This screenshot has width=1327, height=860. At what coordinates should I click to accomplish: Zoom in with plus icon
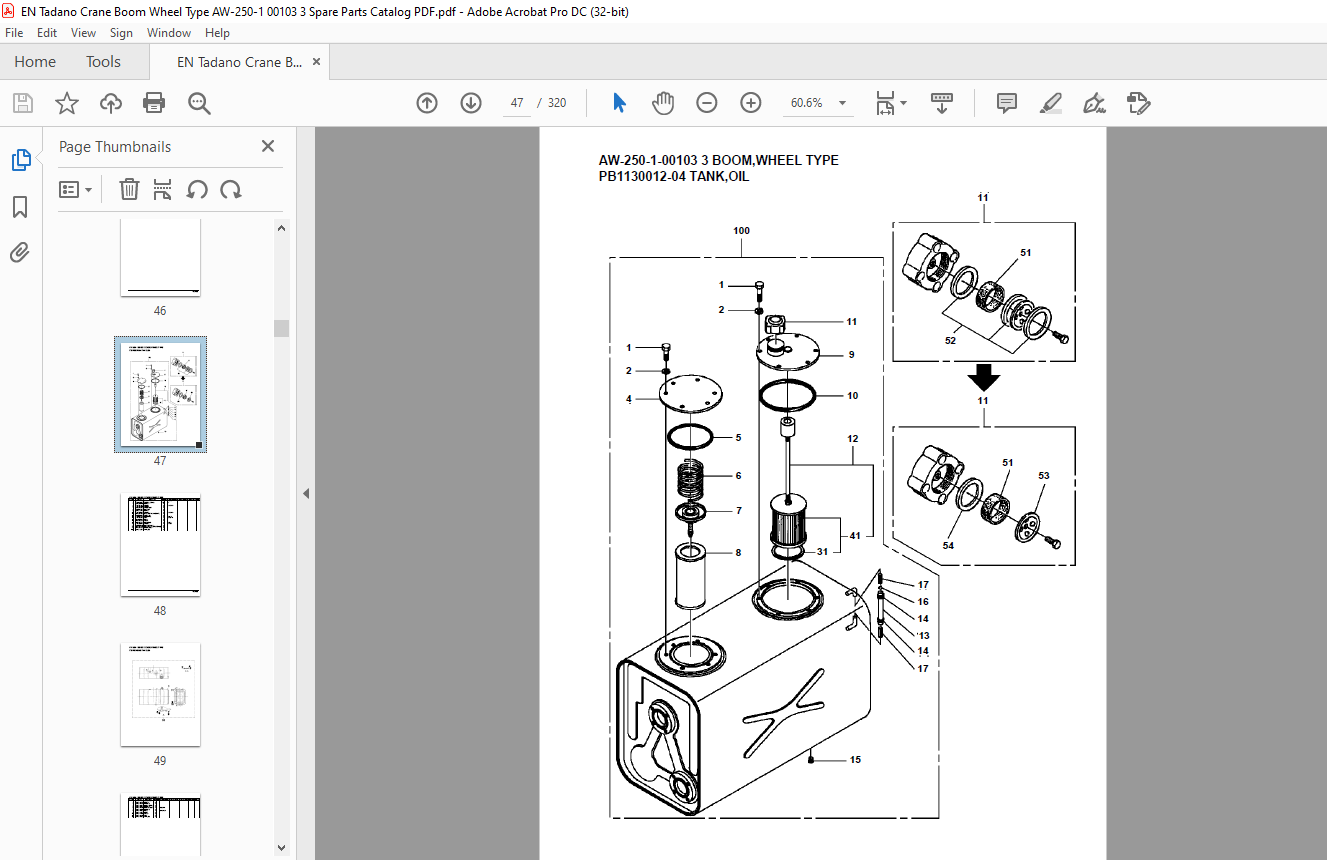751,103
